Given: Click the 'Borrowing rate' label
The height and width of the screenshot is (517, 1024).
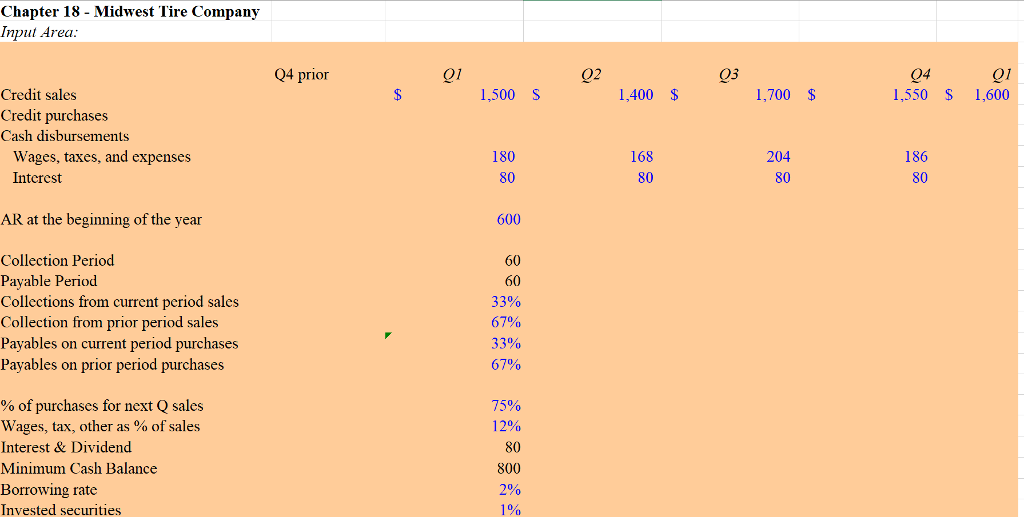Looking at the screenshot, I should point(49,490).
